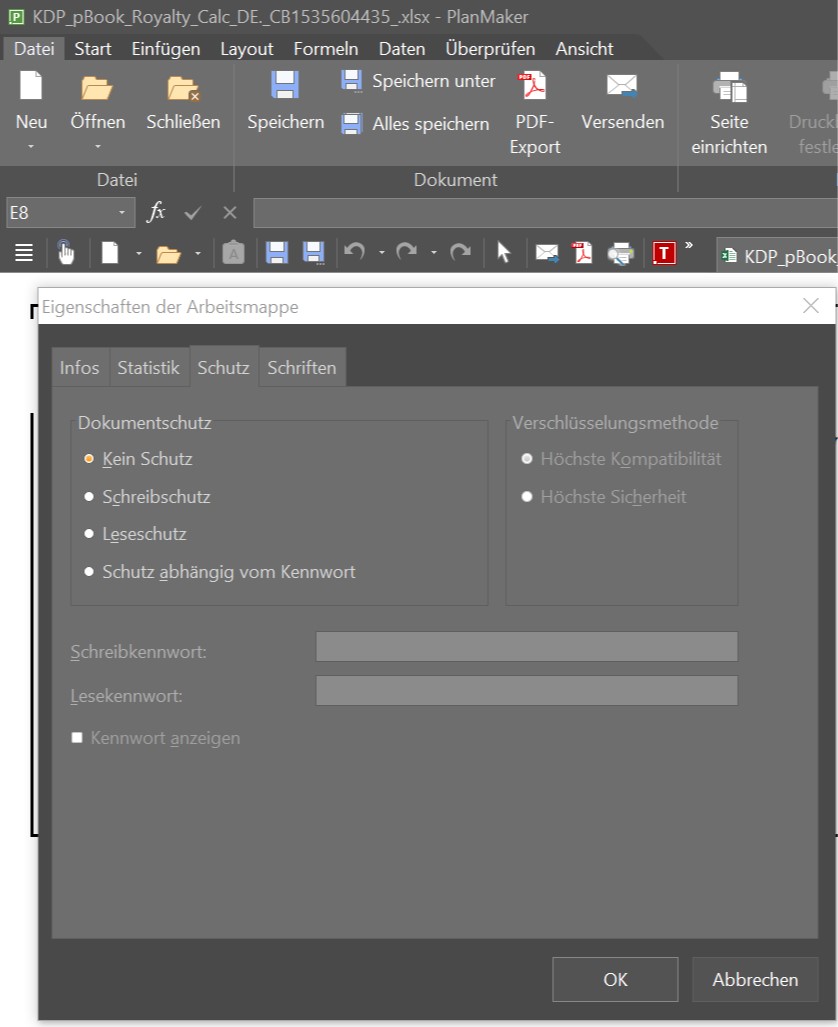Click the print preview icon in the quick toolbar
Screen dimensions: 838x1027
click(x=620, y=253)
